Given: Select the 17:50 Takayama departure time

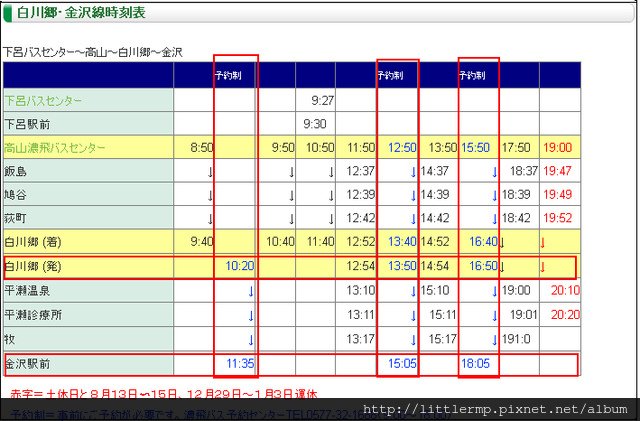Looking at the screenshot, I should (516, 147).
